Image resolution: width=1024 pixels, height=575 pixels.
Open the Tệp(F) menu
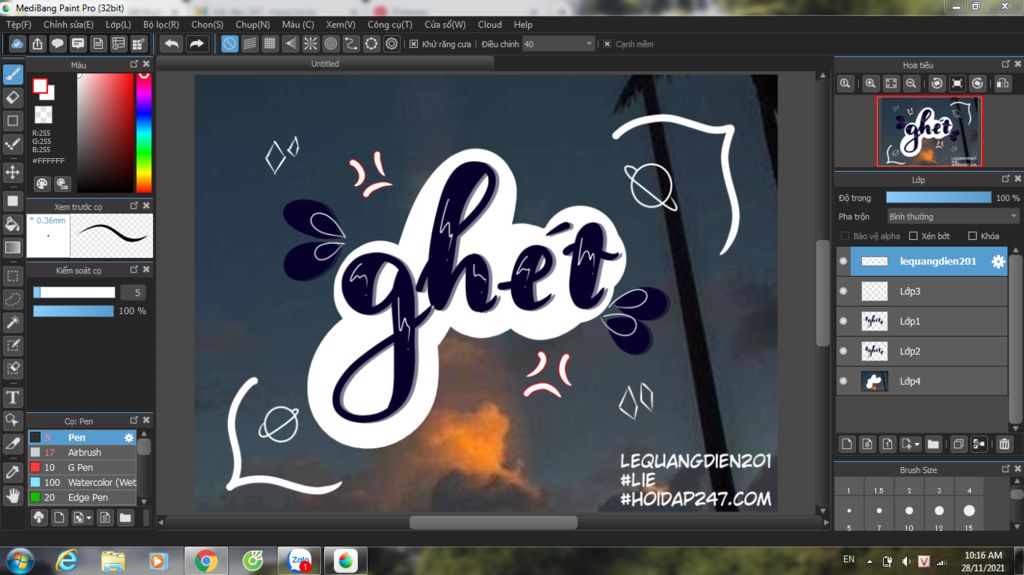click(19, 24)
